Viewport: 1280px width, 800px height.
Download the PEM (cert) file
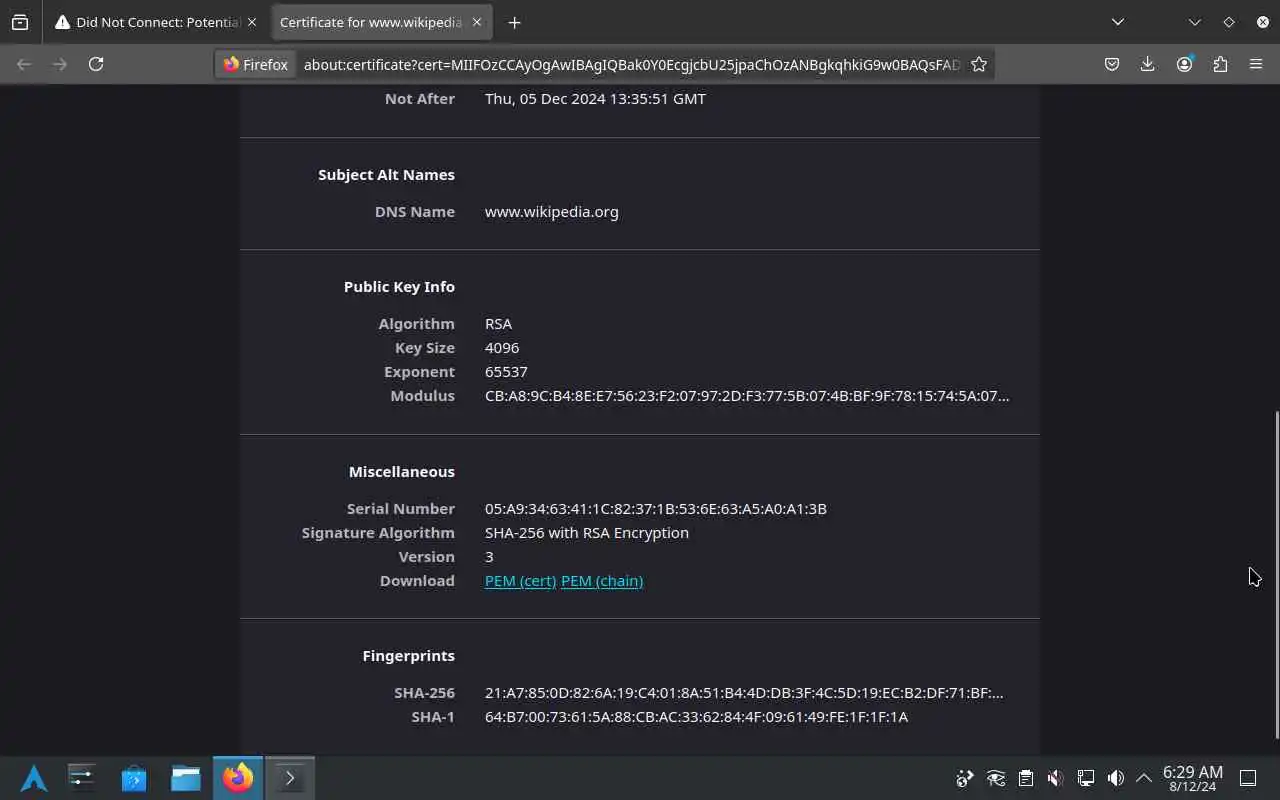[520, 581]
